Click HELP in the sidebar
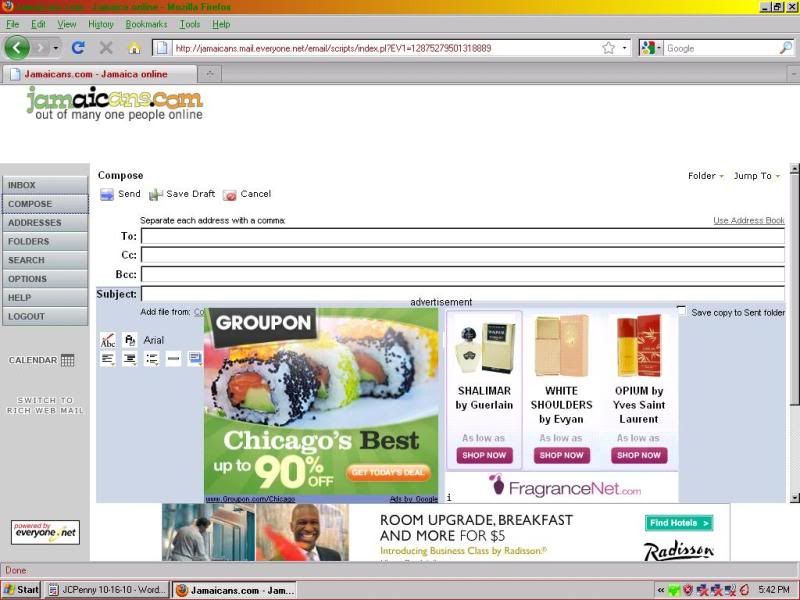Screen dimensions: 800x600 (x=45, y=297)
